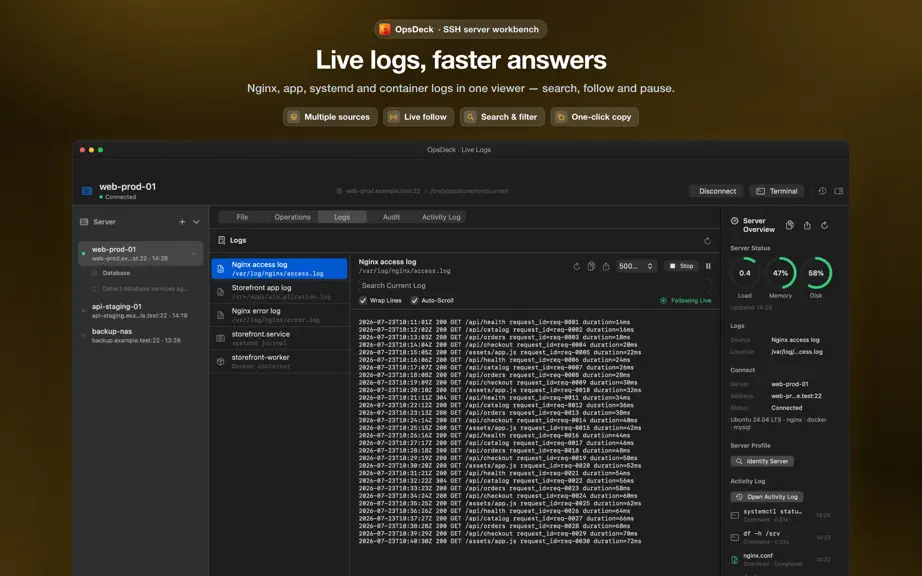The image size is (922, 576).
Task: Open the Audit tab
Action: [391, 217]
